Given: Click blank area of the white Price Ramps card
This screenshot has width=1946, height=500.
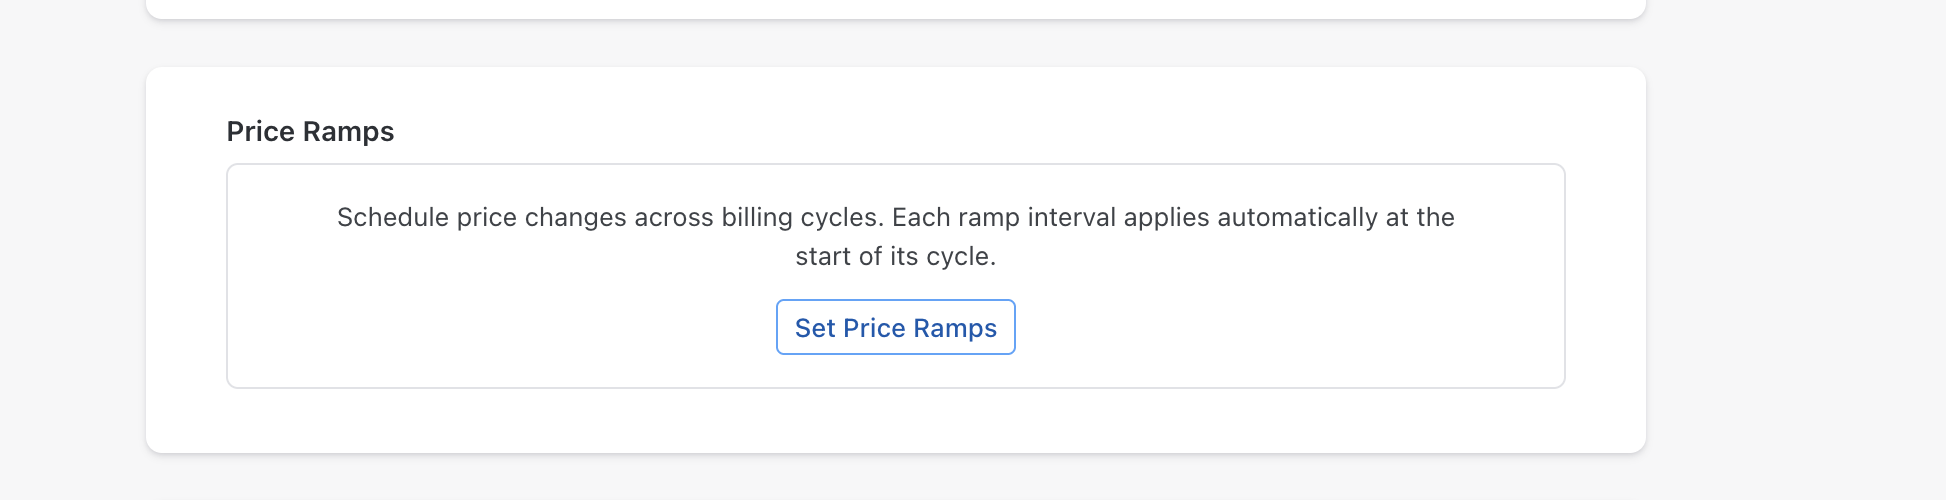Looking at the screenshot, I should (900, 420).
